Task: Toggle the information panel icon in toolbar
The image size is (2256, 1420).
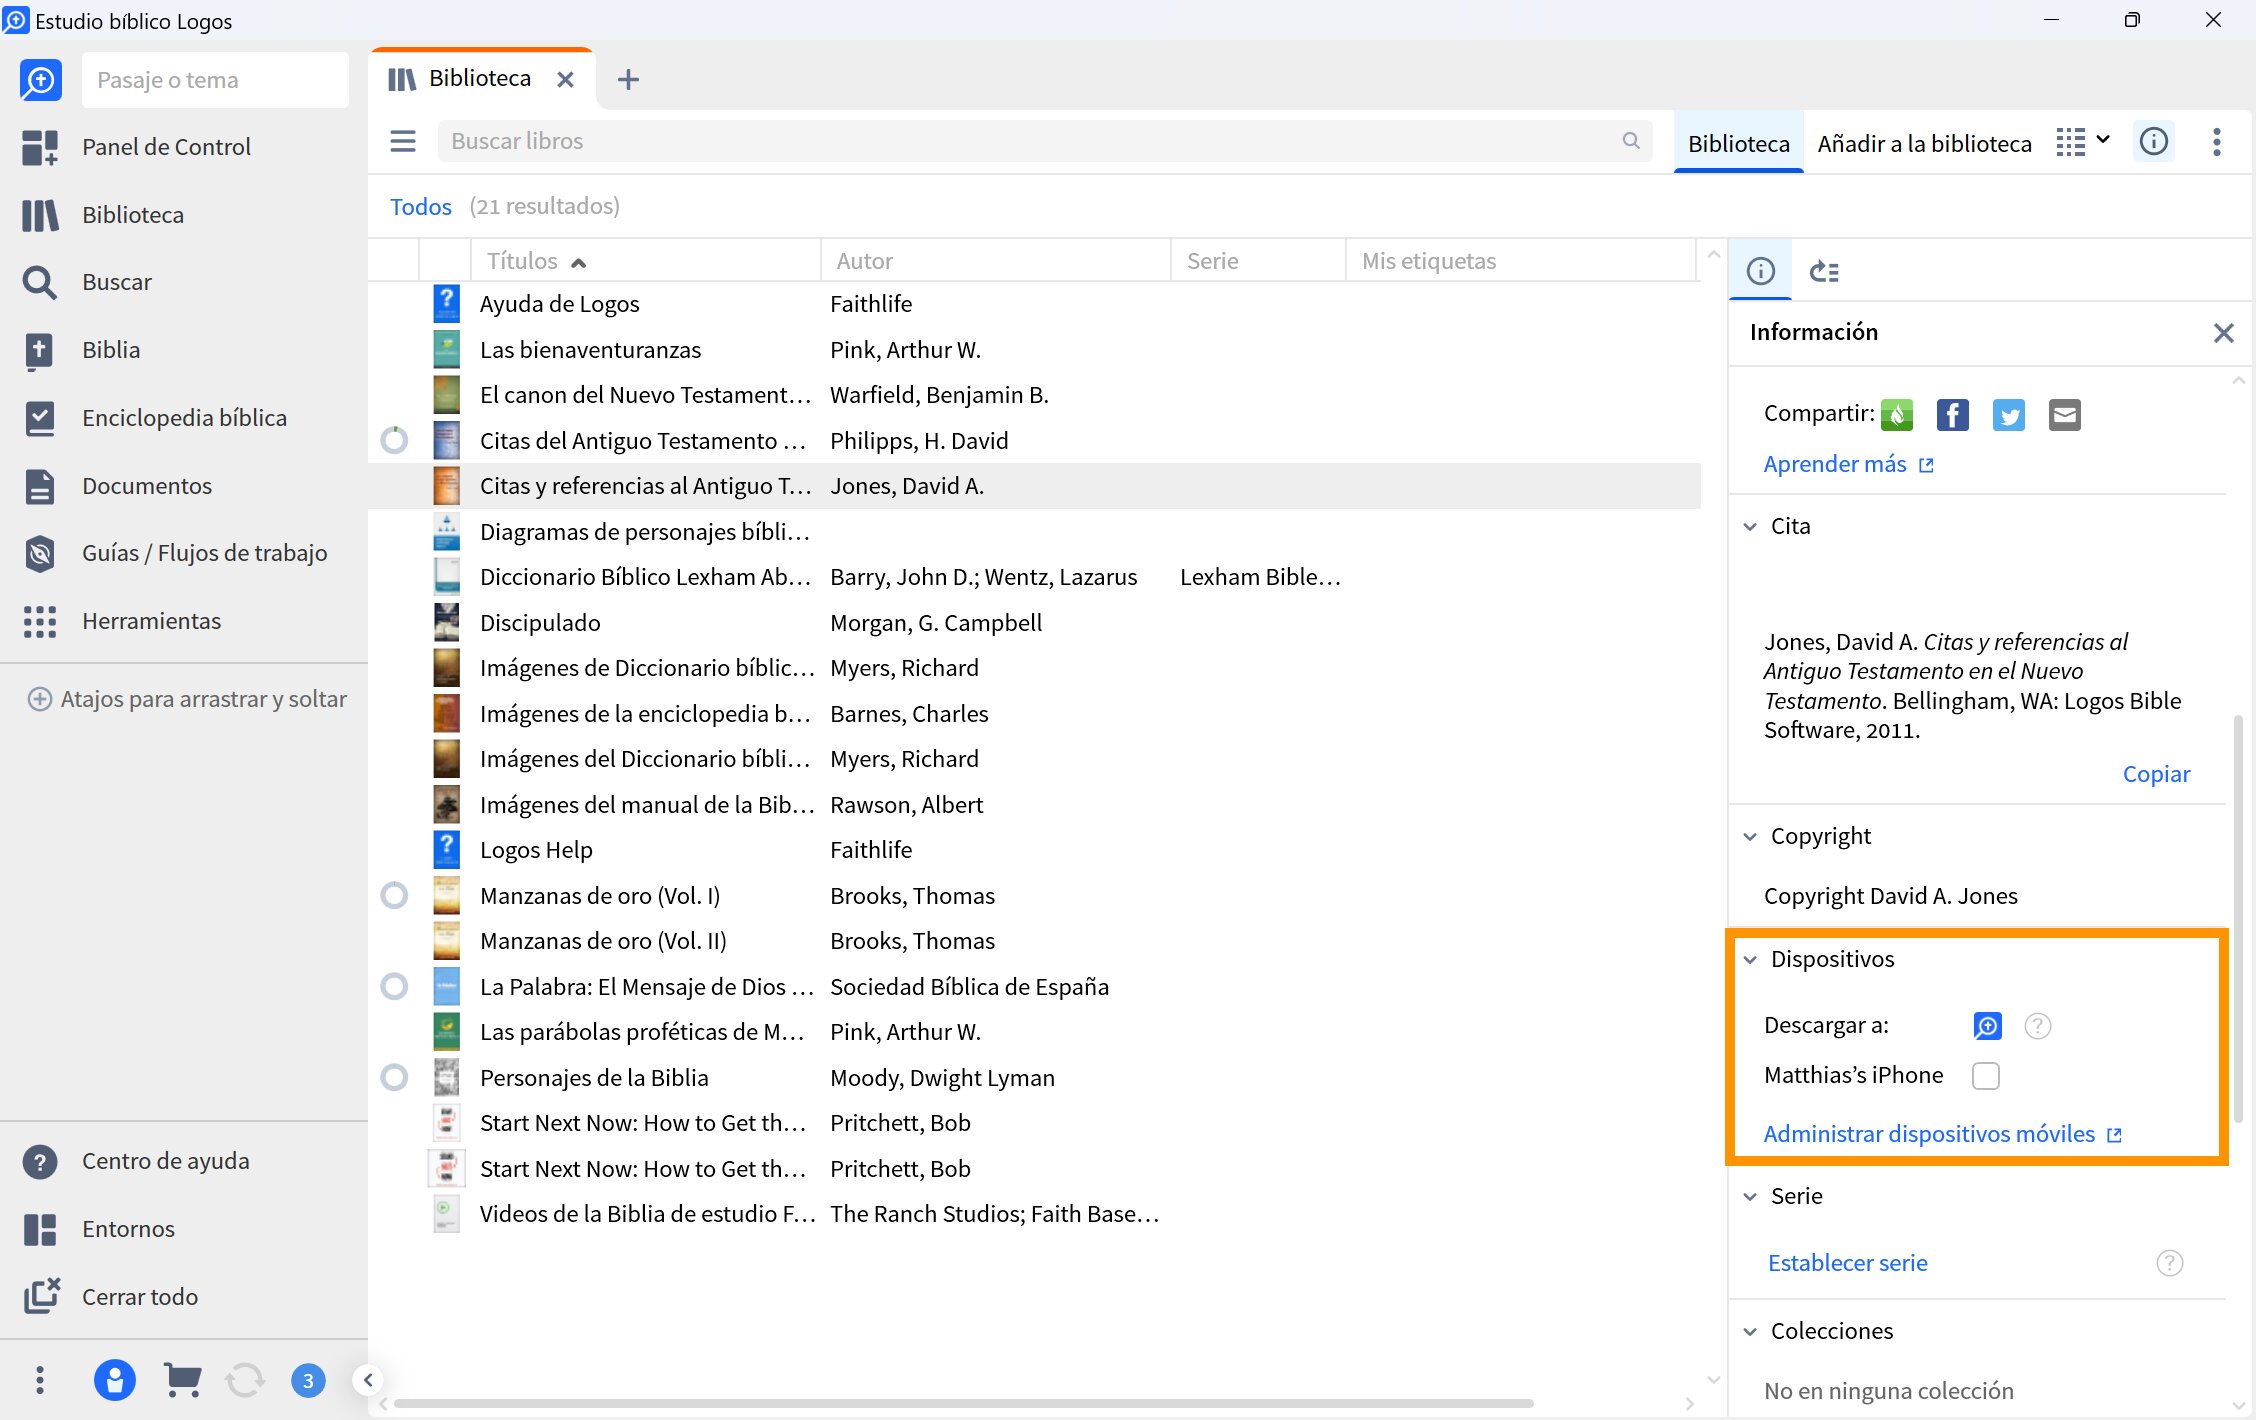Action: click(2154, 142)
